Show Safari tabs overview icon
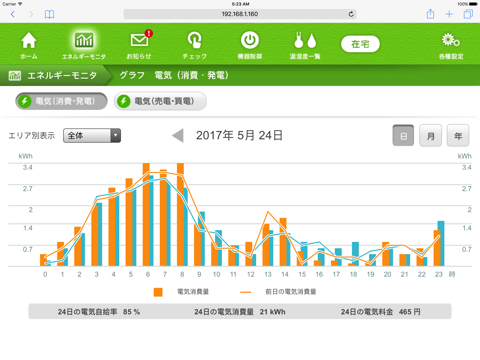The width and height of the screenshot is (480, 360). click(x=468, y=14)
